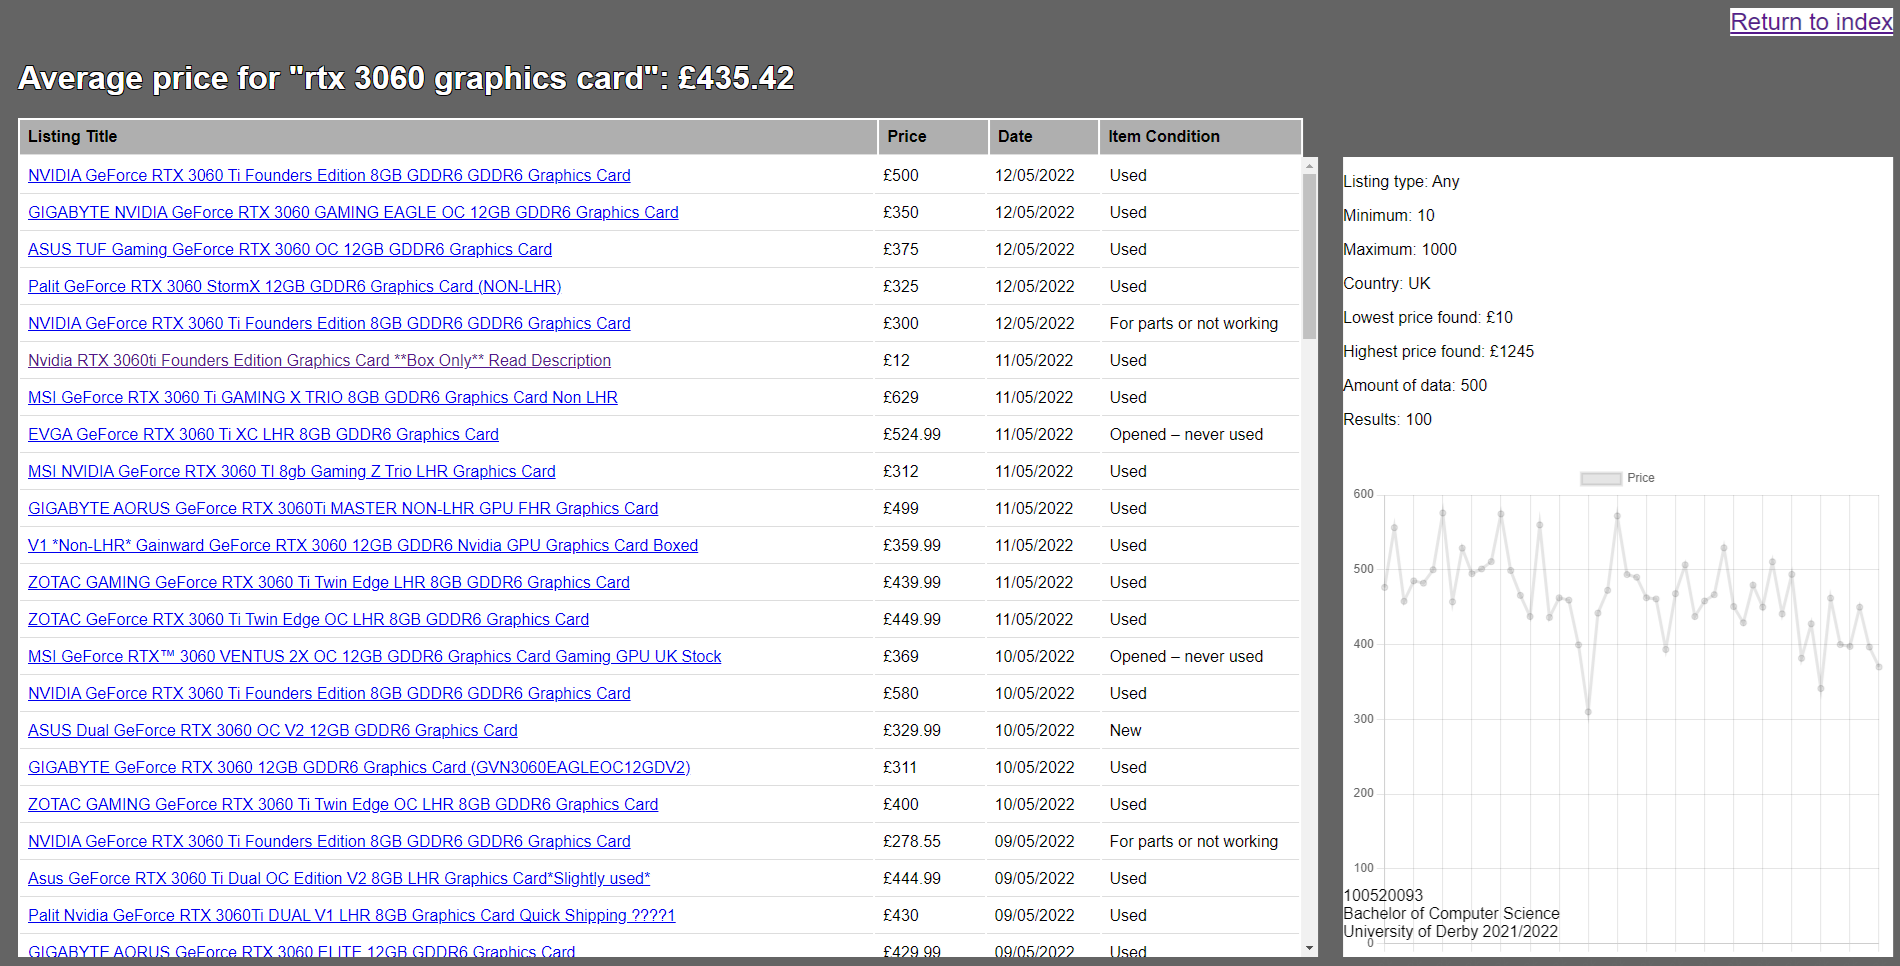The image size is (1900, 966).
Task: Select a data point on the price chart
Action: click(x=1442, y=511)
